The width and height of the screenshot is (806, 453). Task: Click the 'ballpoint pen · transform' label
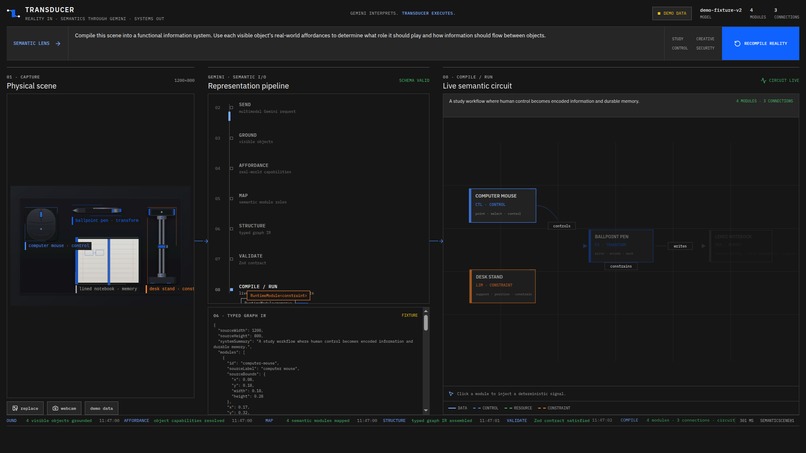[x=106, y=221]
